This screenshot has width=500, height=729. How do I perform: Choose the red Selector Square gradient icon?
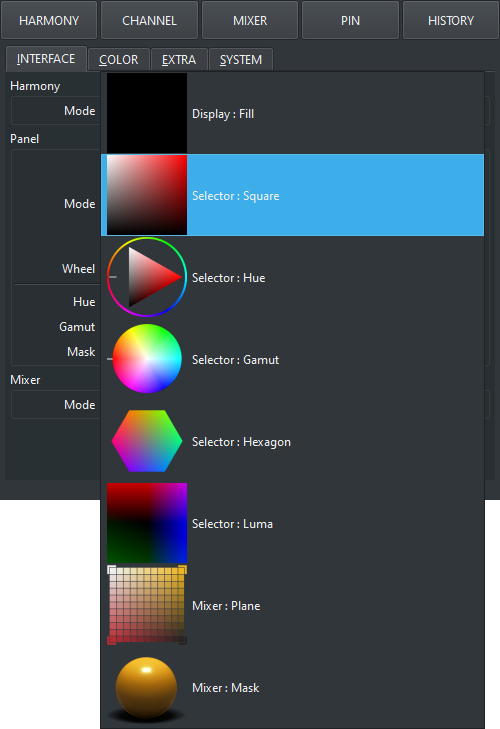click(147, 195)
